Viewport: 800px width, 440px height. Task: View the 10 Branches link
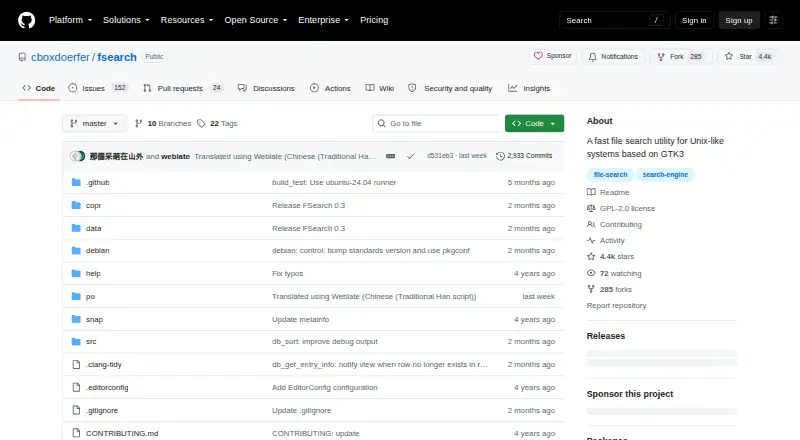click(163, 124)
